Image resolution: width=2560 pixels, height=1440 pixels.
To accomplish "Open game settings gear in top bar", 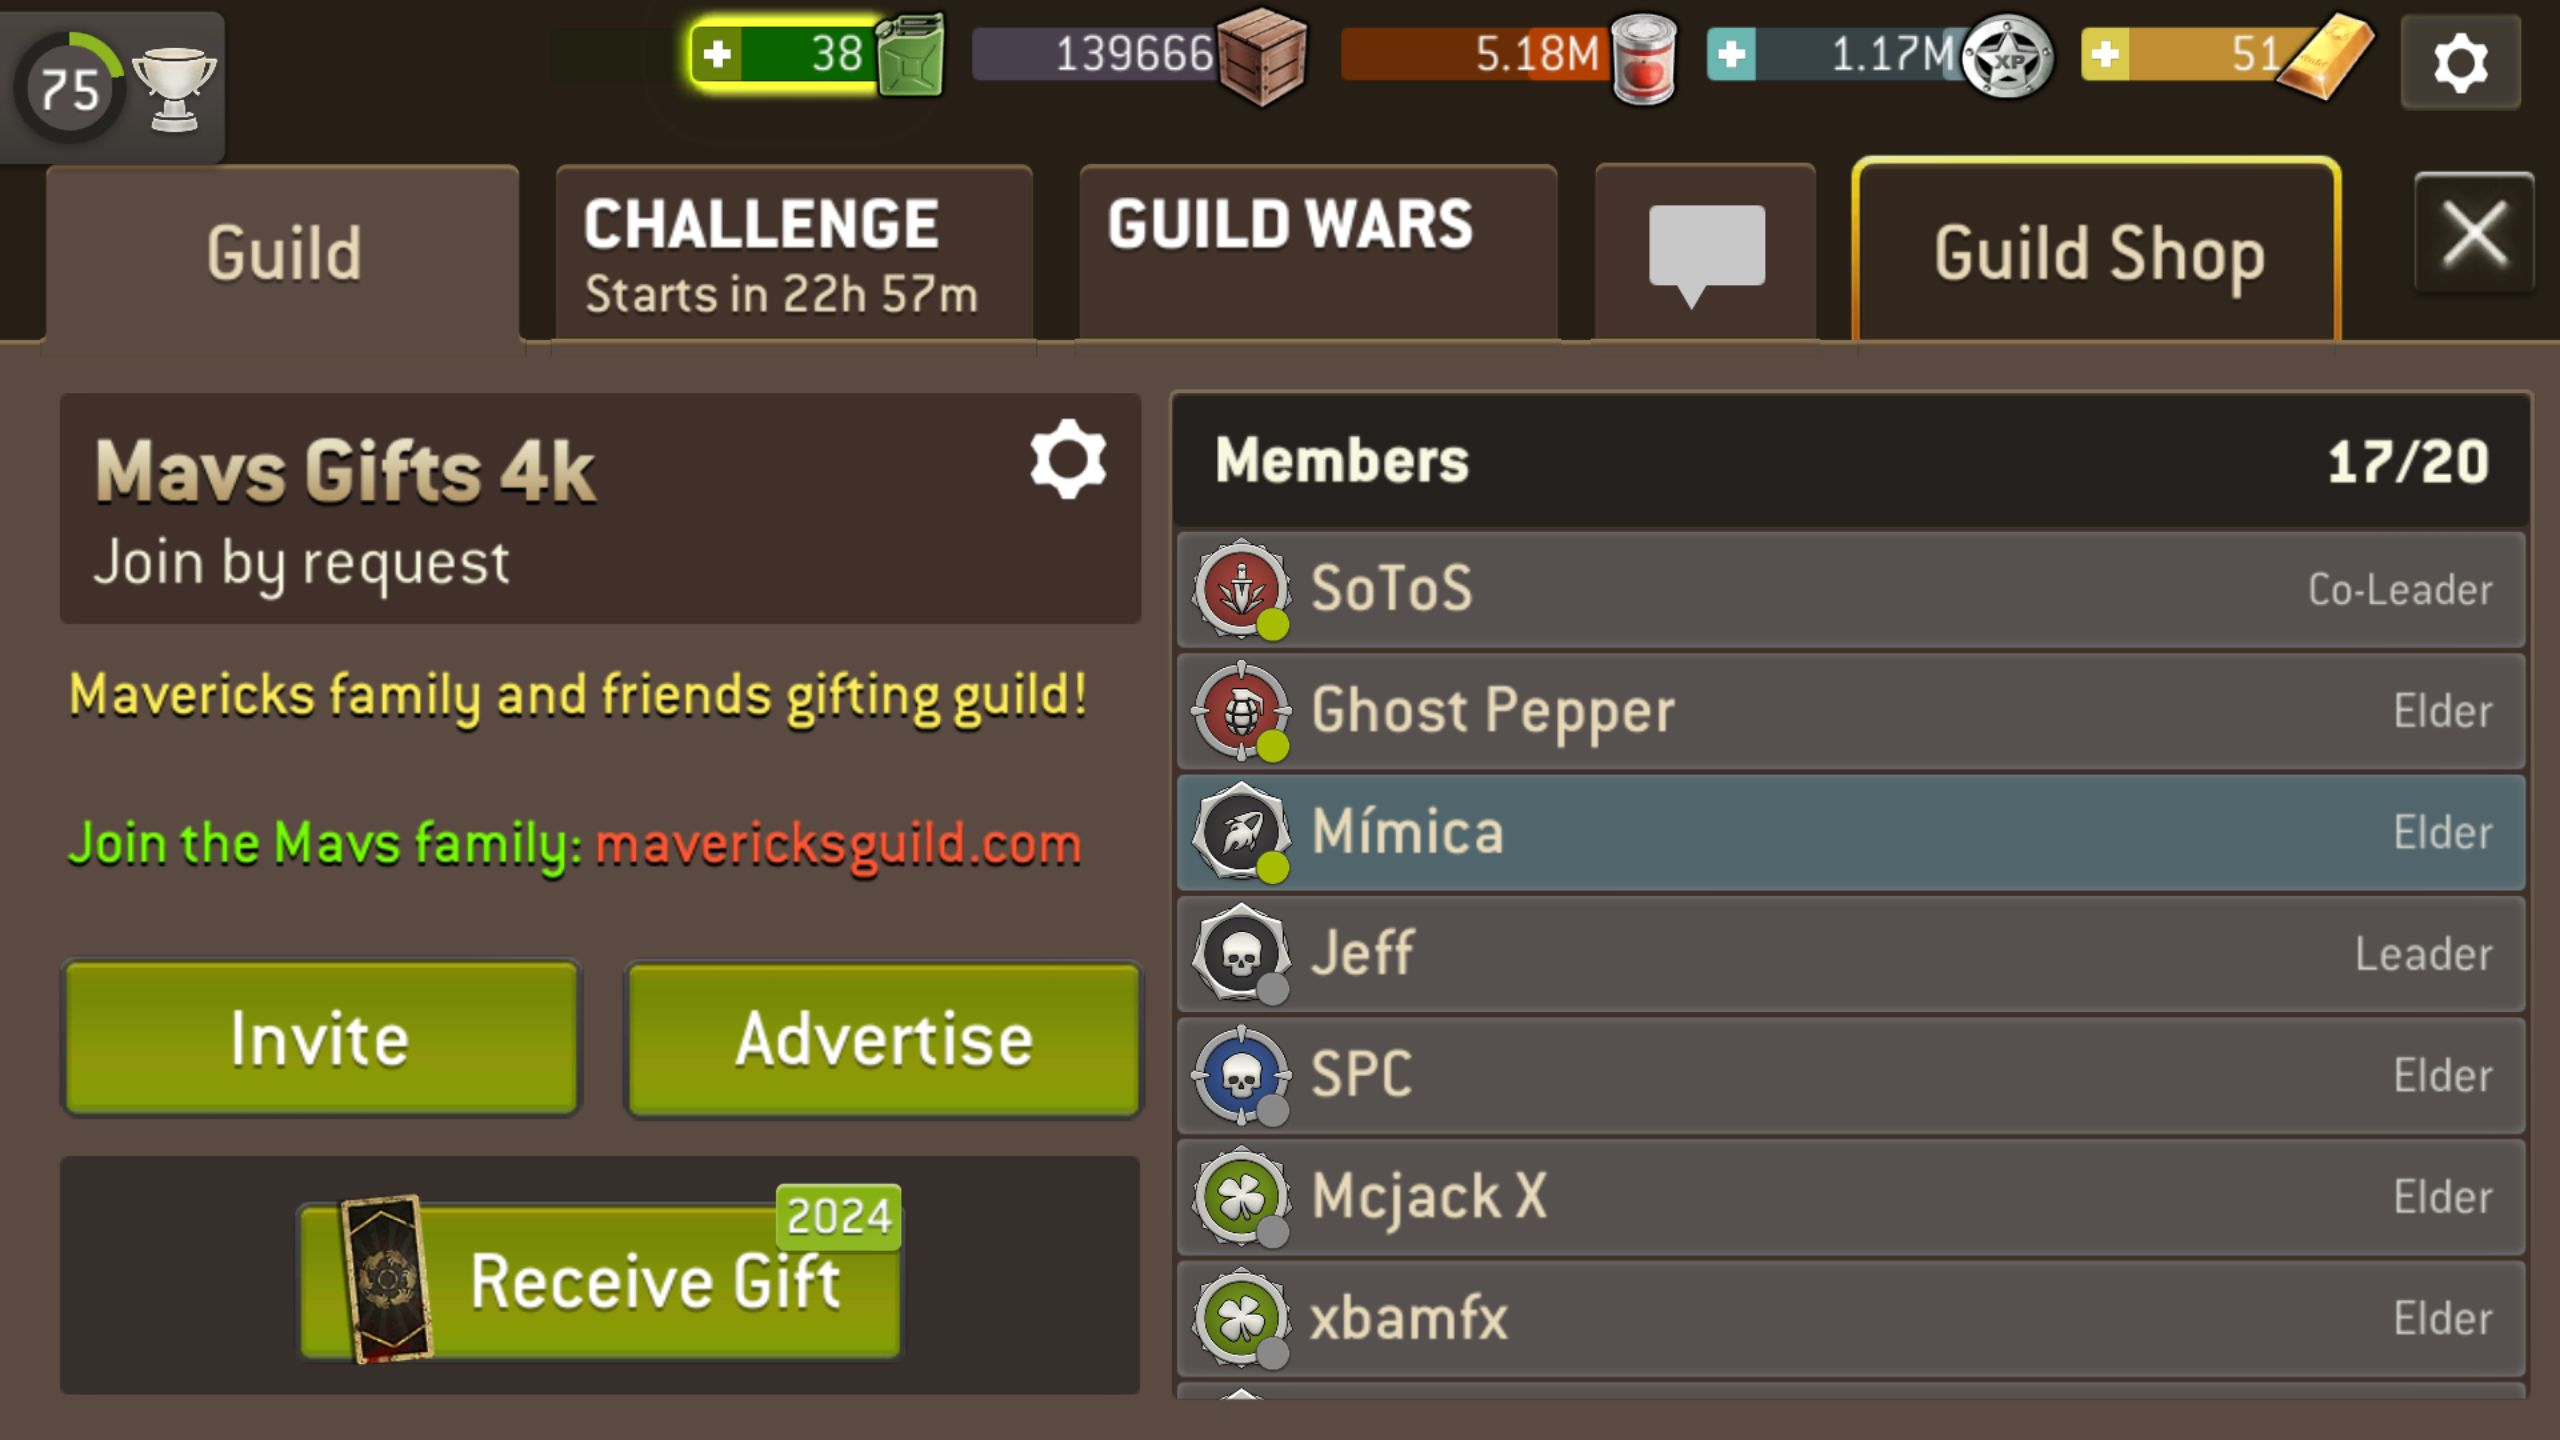I will pos(2460,63).
